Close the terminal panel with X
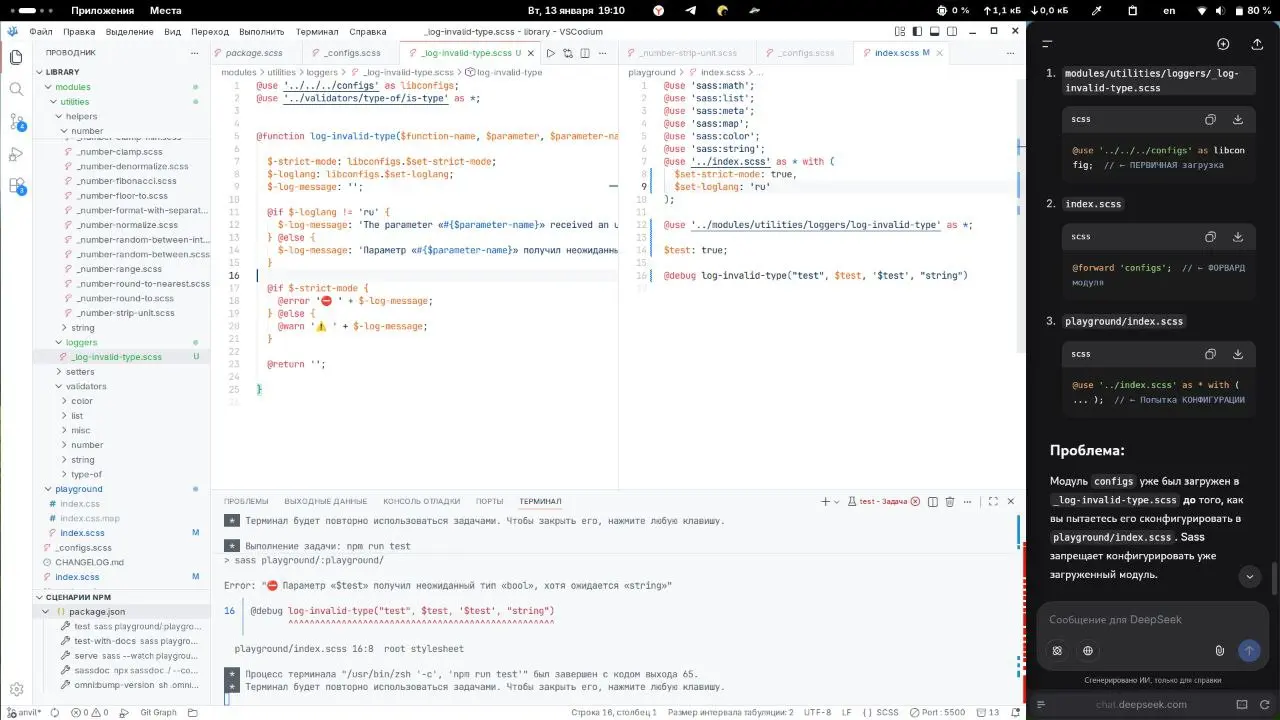 click(1011, 501)
